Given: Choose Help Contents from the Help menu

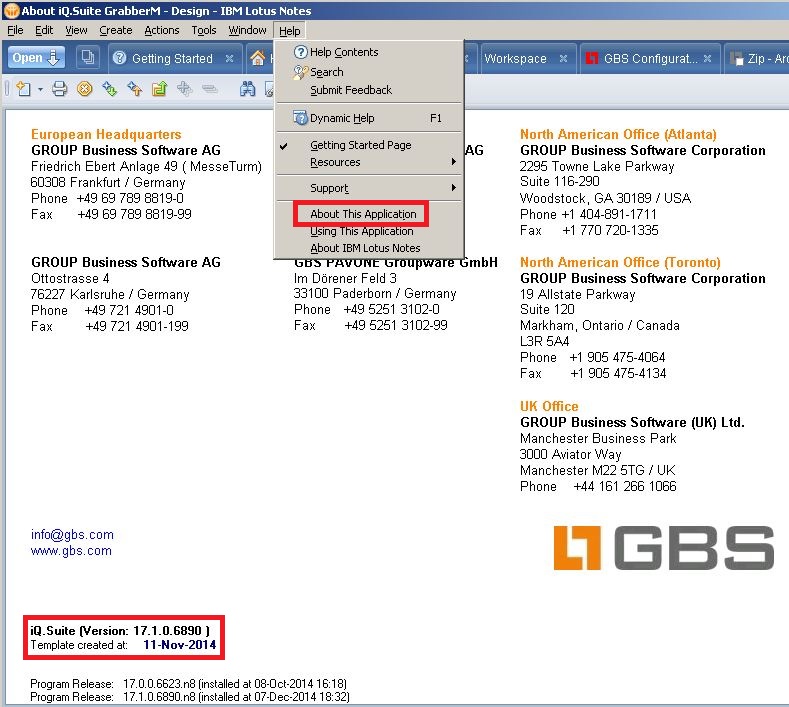Looking at the screenshot, I should (x=344, y=52).
